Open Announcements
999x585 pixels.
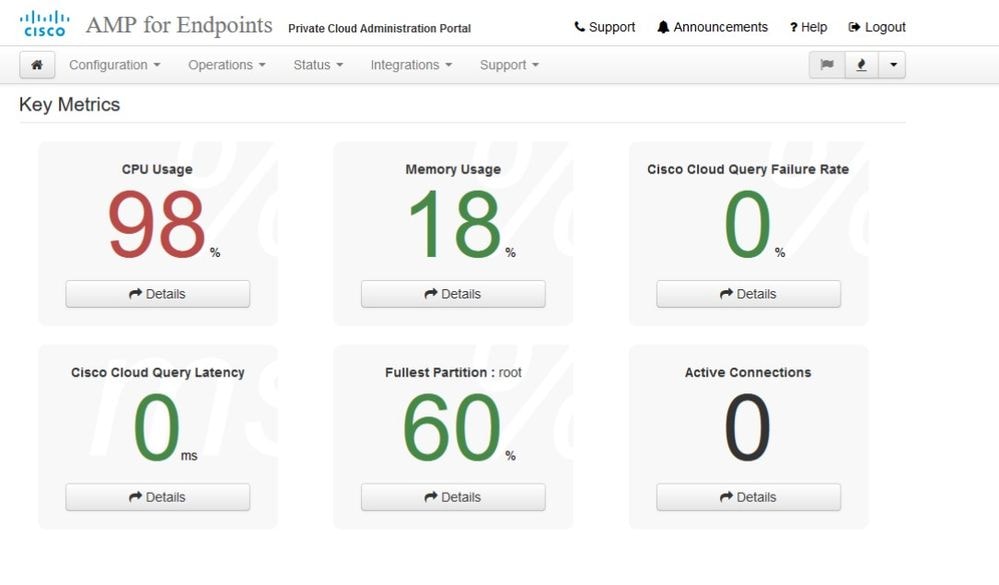point(712,27)
